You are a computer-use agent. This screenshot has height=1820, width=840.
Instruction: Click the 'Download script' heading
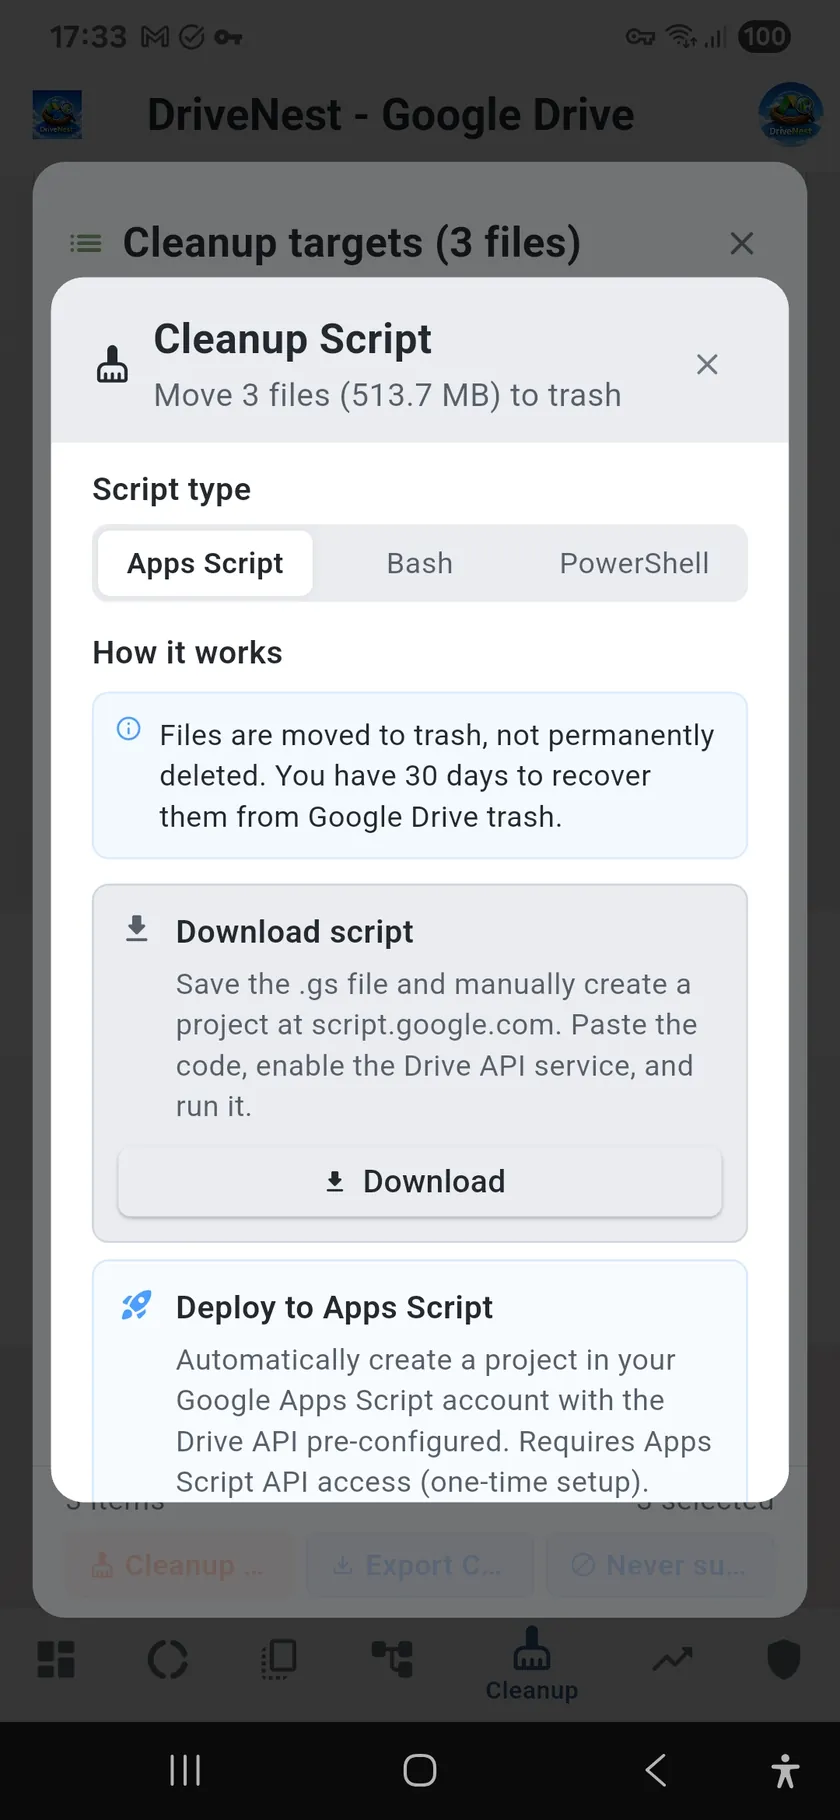(x=294, y=931)
